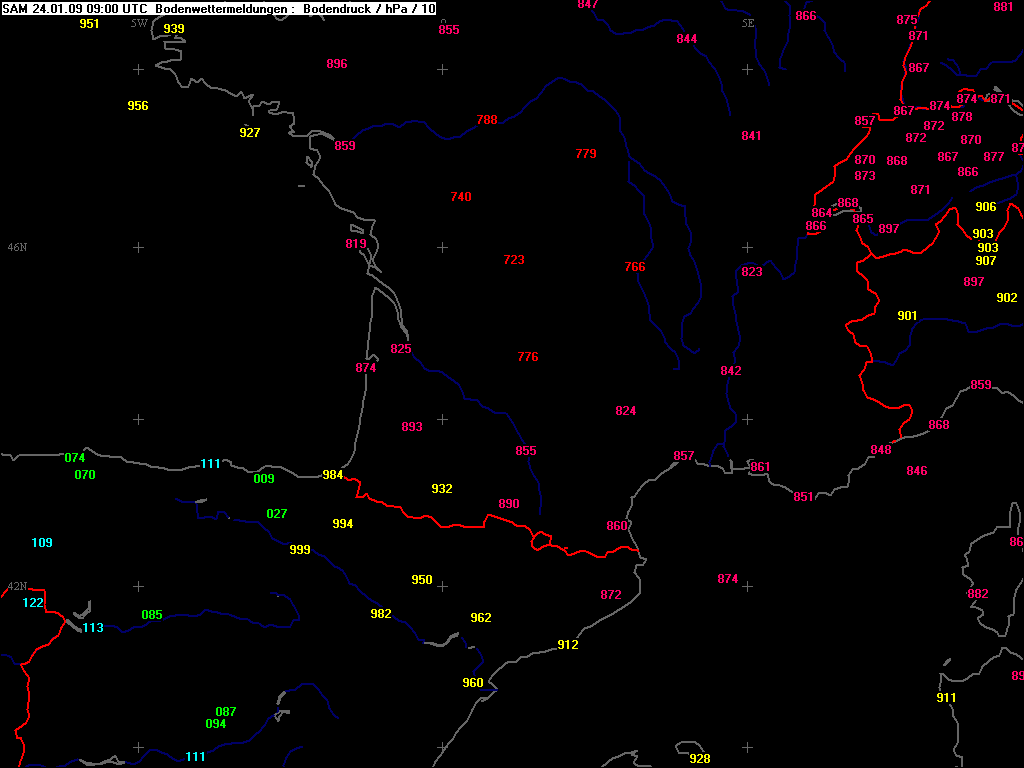Select the station value 740
Screen dimensions: 1024x768
tap(461, 197)
